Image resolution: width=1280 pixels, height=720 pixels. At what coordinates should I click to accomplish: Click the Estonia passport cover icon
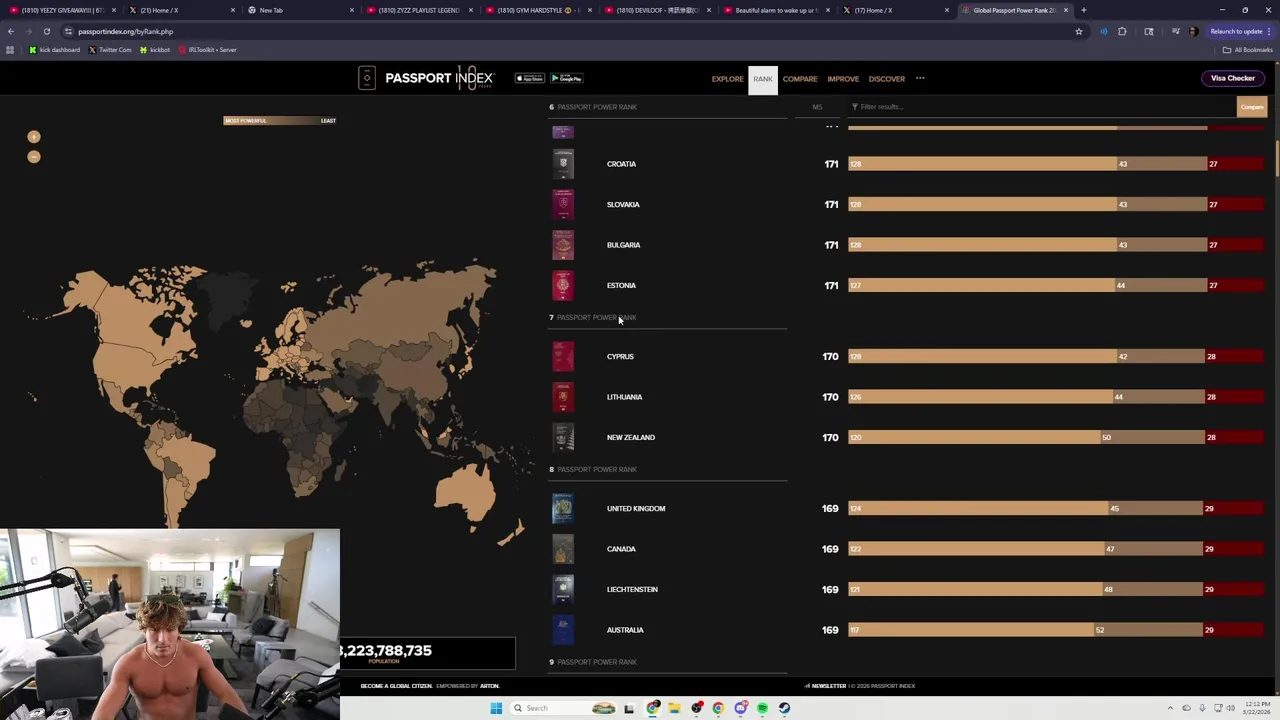coord(563,286)
